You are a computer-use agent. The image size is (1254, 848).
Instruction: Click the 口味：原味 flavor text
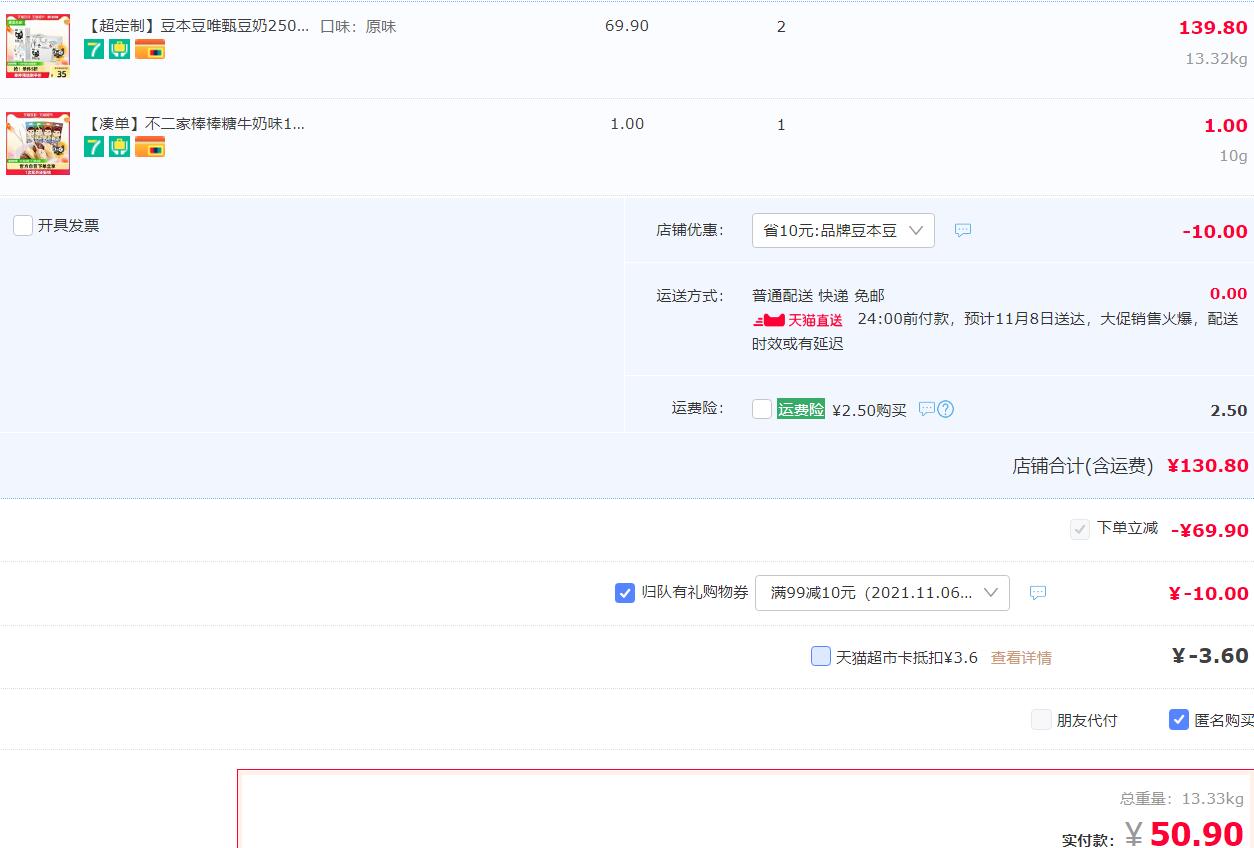[x=358, y=27]
